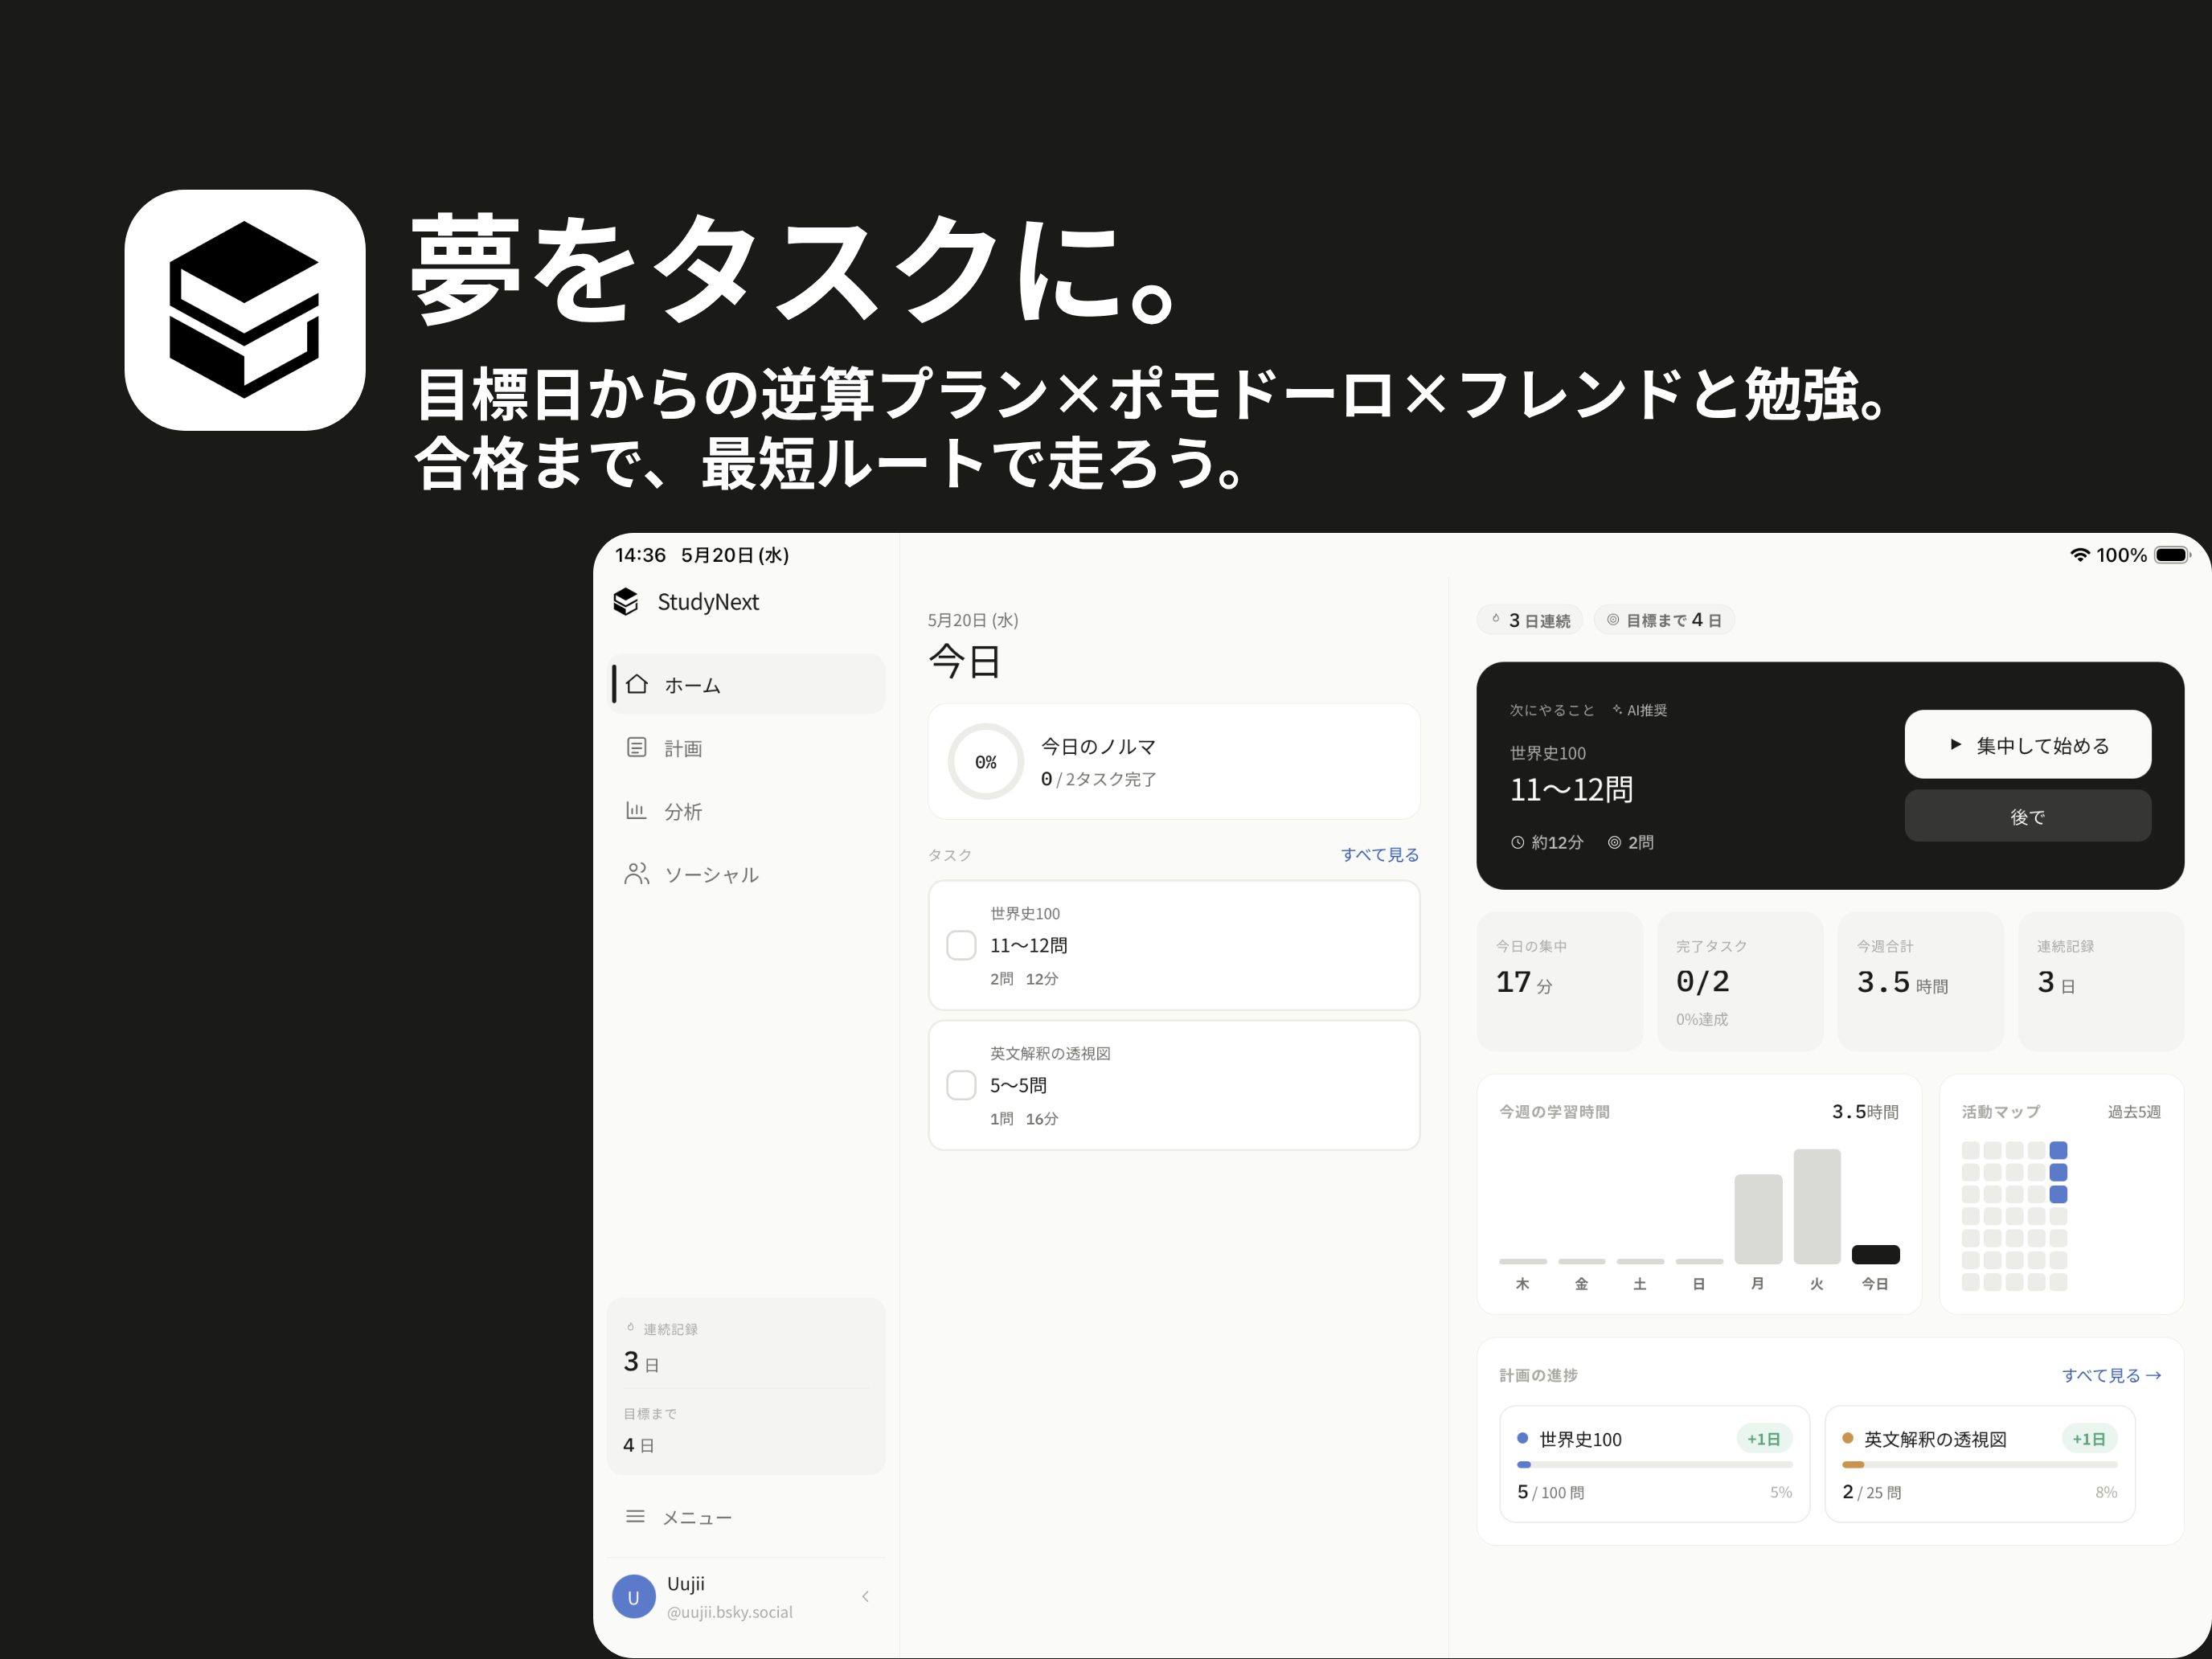Select the ソーシャル sidebar item

click(747, 873)
